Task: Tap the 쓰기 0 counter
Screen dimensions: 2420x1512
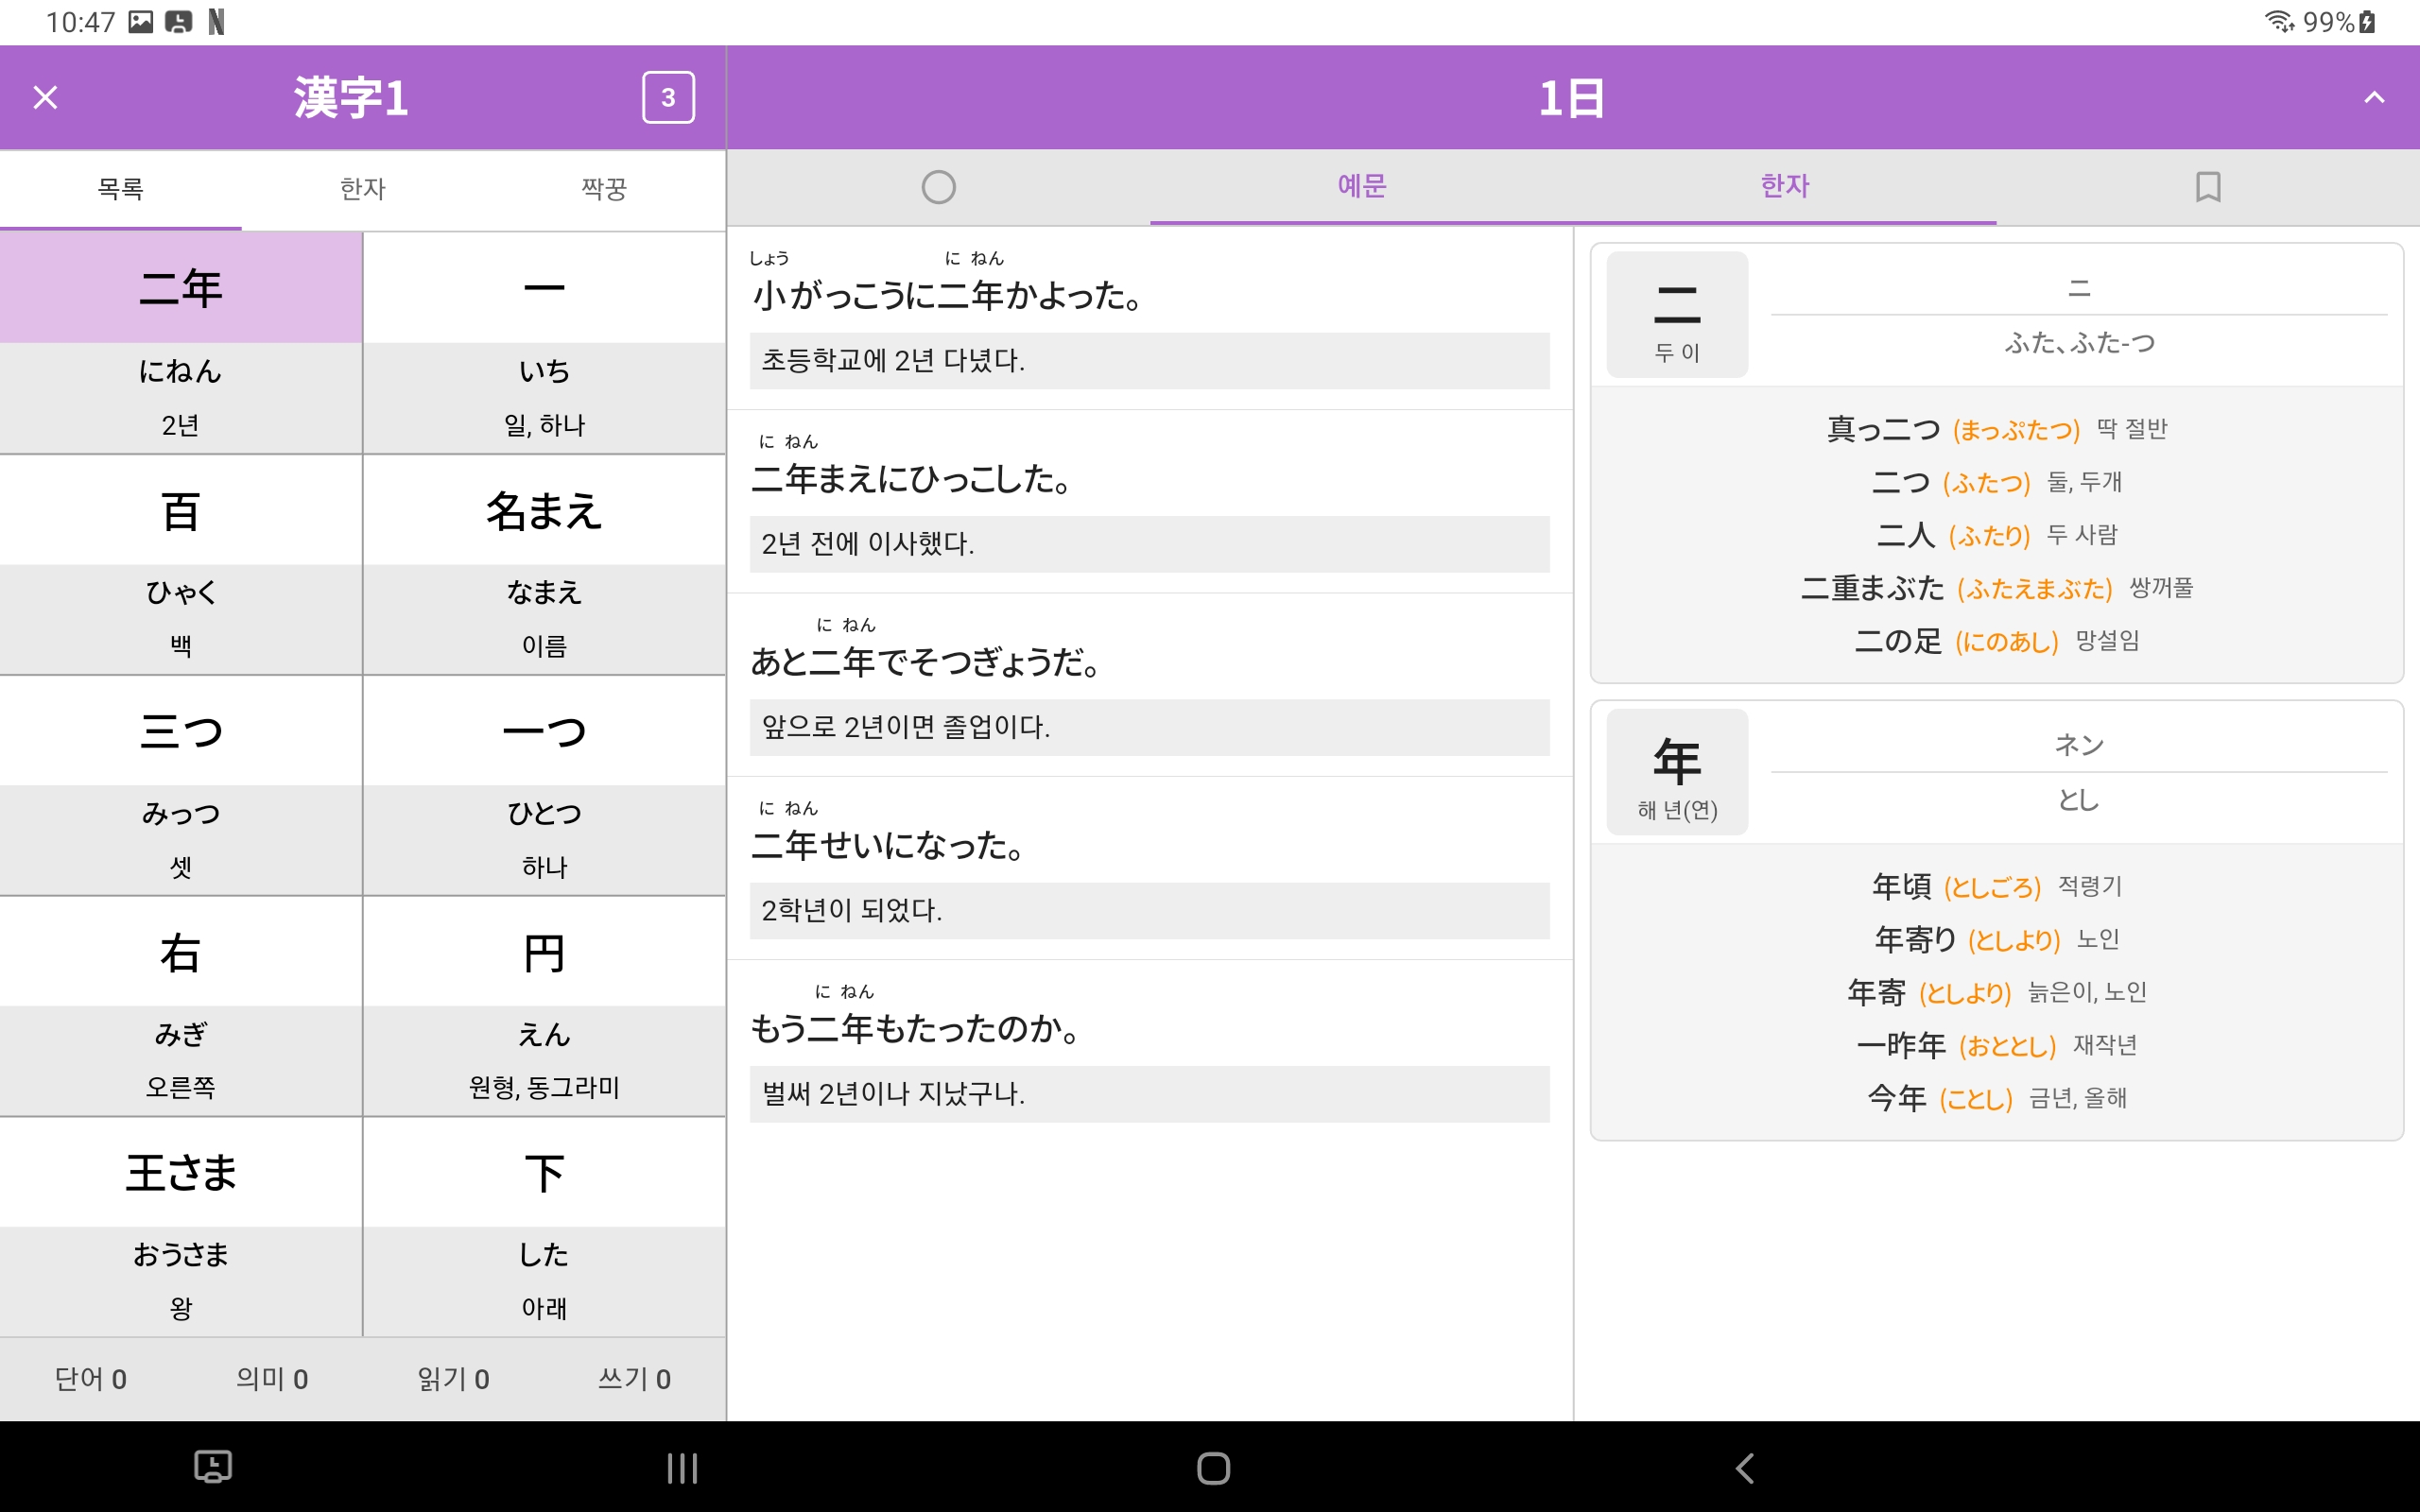Action: [634, 1379]
